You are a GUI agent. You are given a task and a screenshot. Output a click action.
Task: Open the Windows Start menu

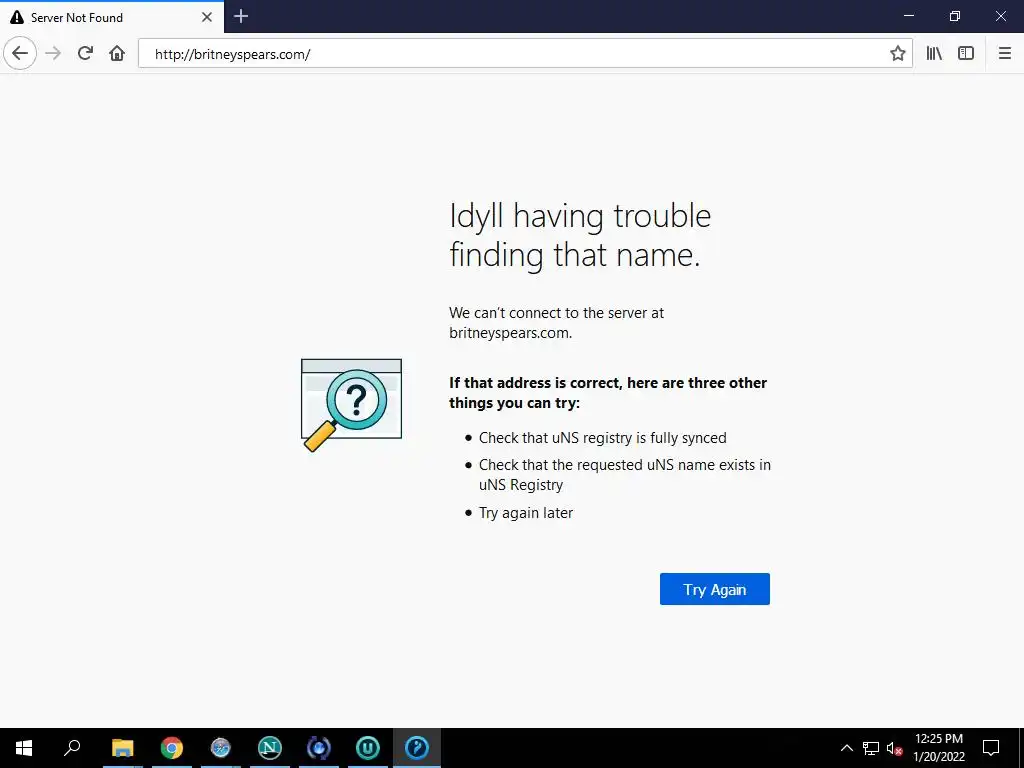pos(24,748)
